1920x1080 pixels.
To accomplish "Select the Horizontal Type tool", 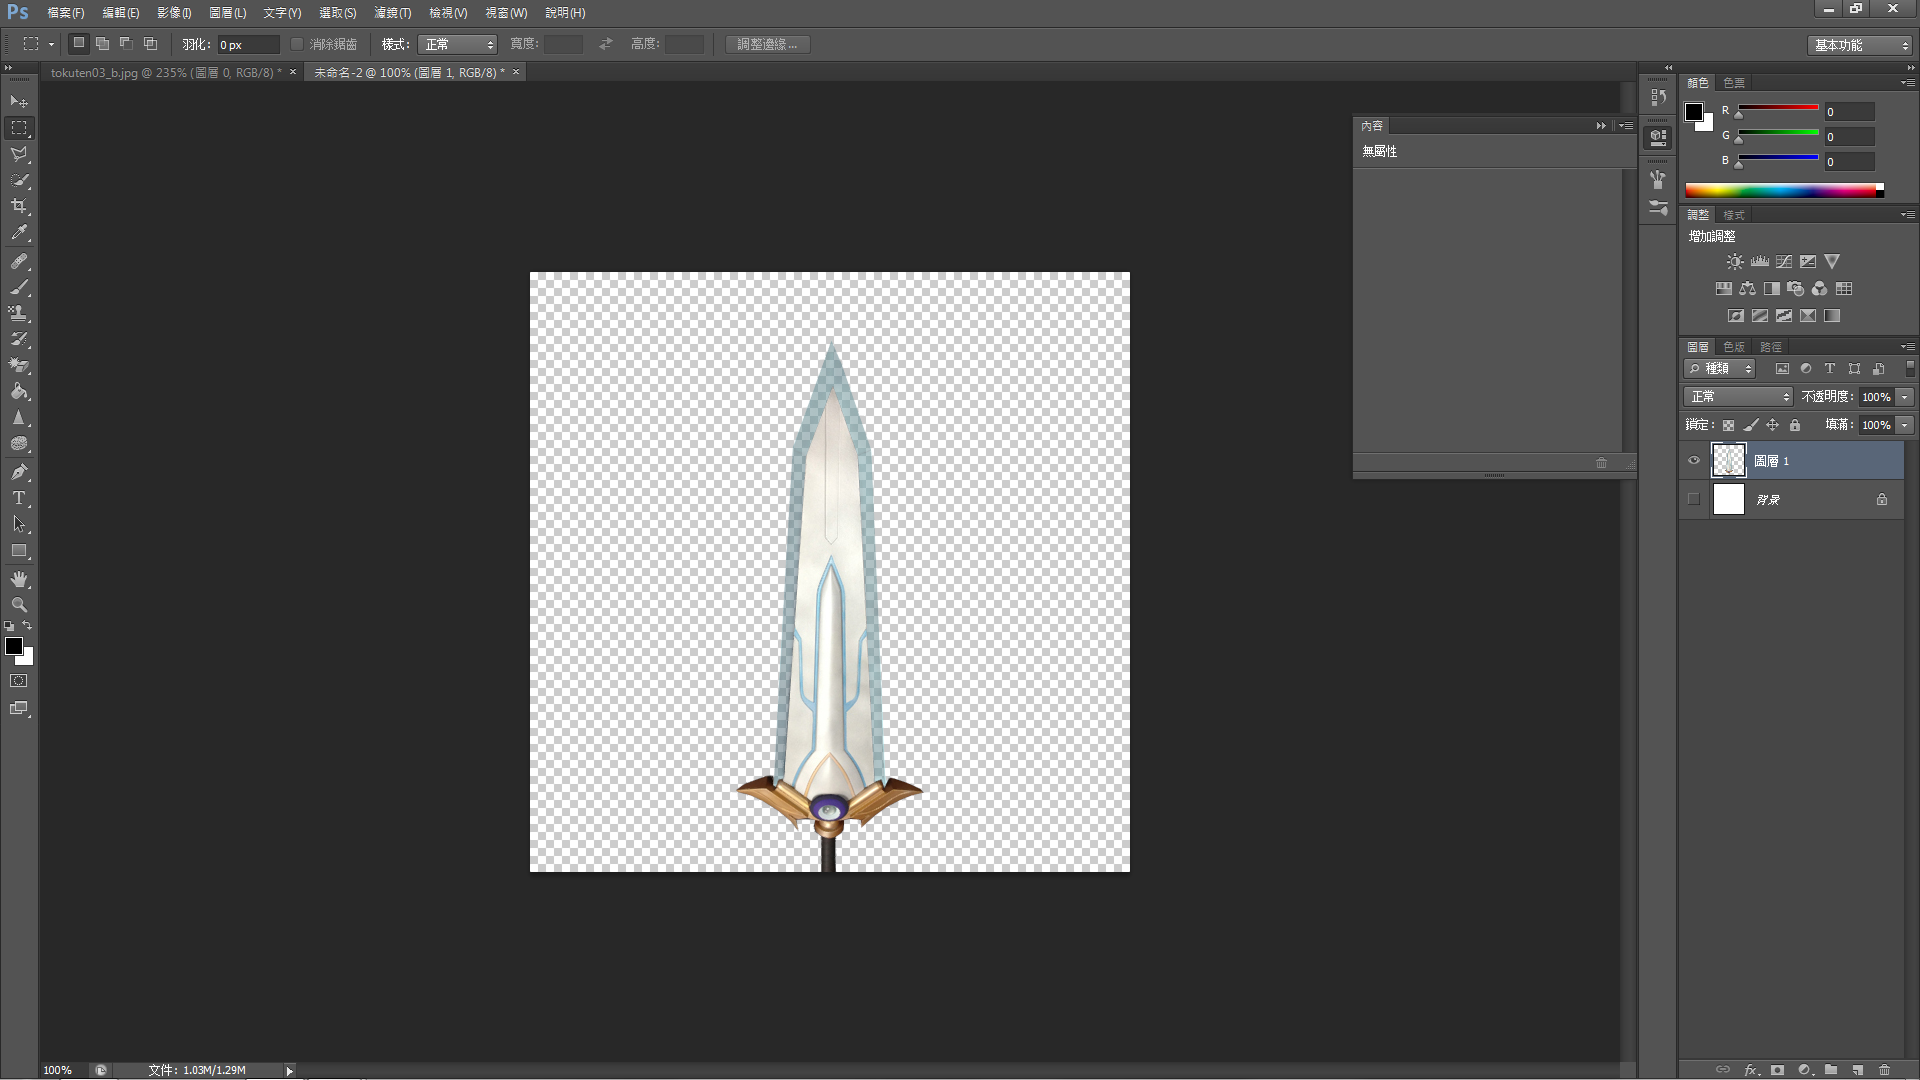I will coord(19,498).
